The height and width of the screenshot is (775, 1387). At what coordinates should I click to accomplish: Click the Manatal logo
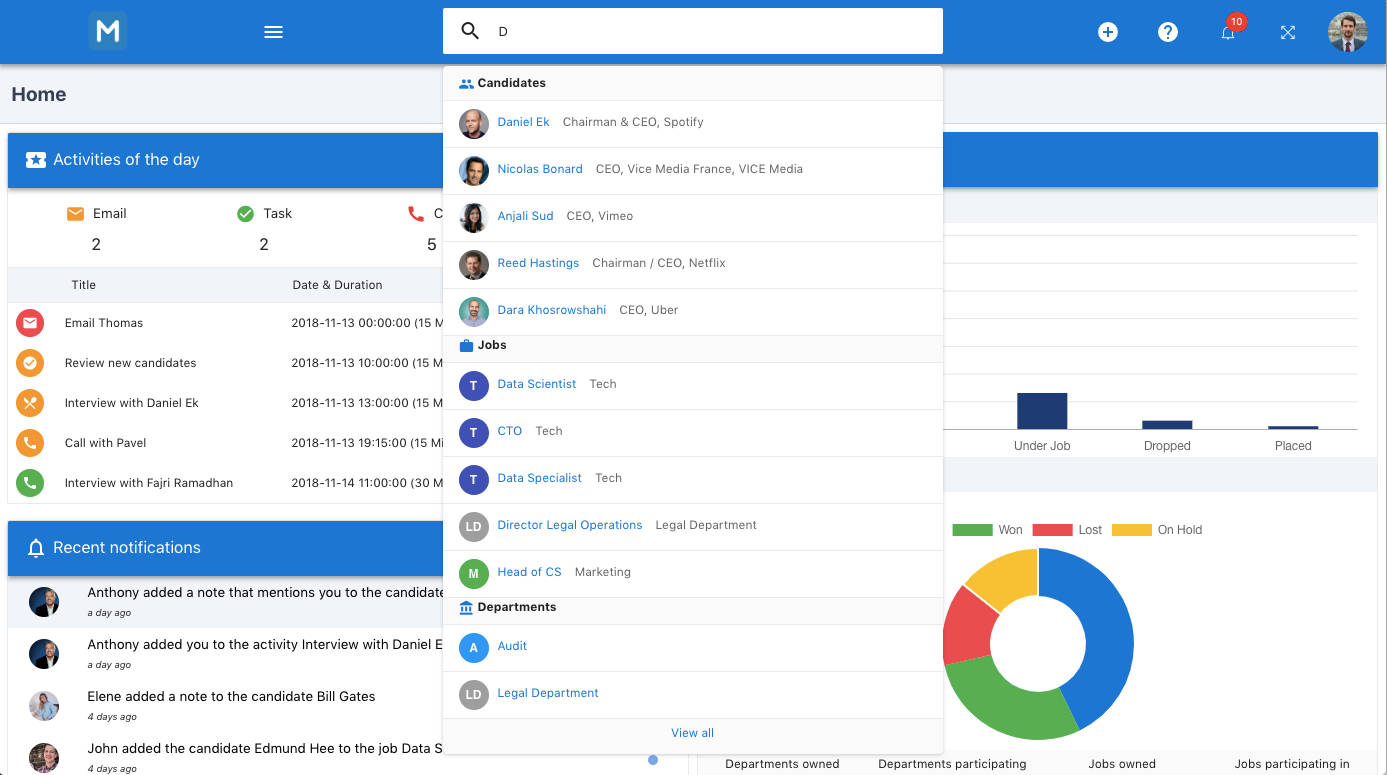[x=107, y=31]
